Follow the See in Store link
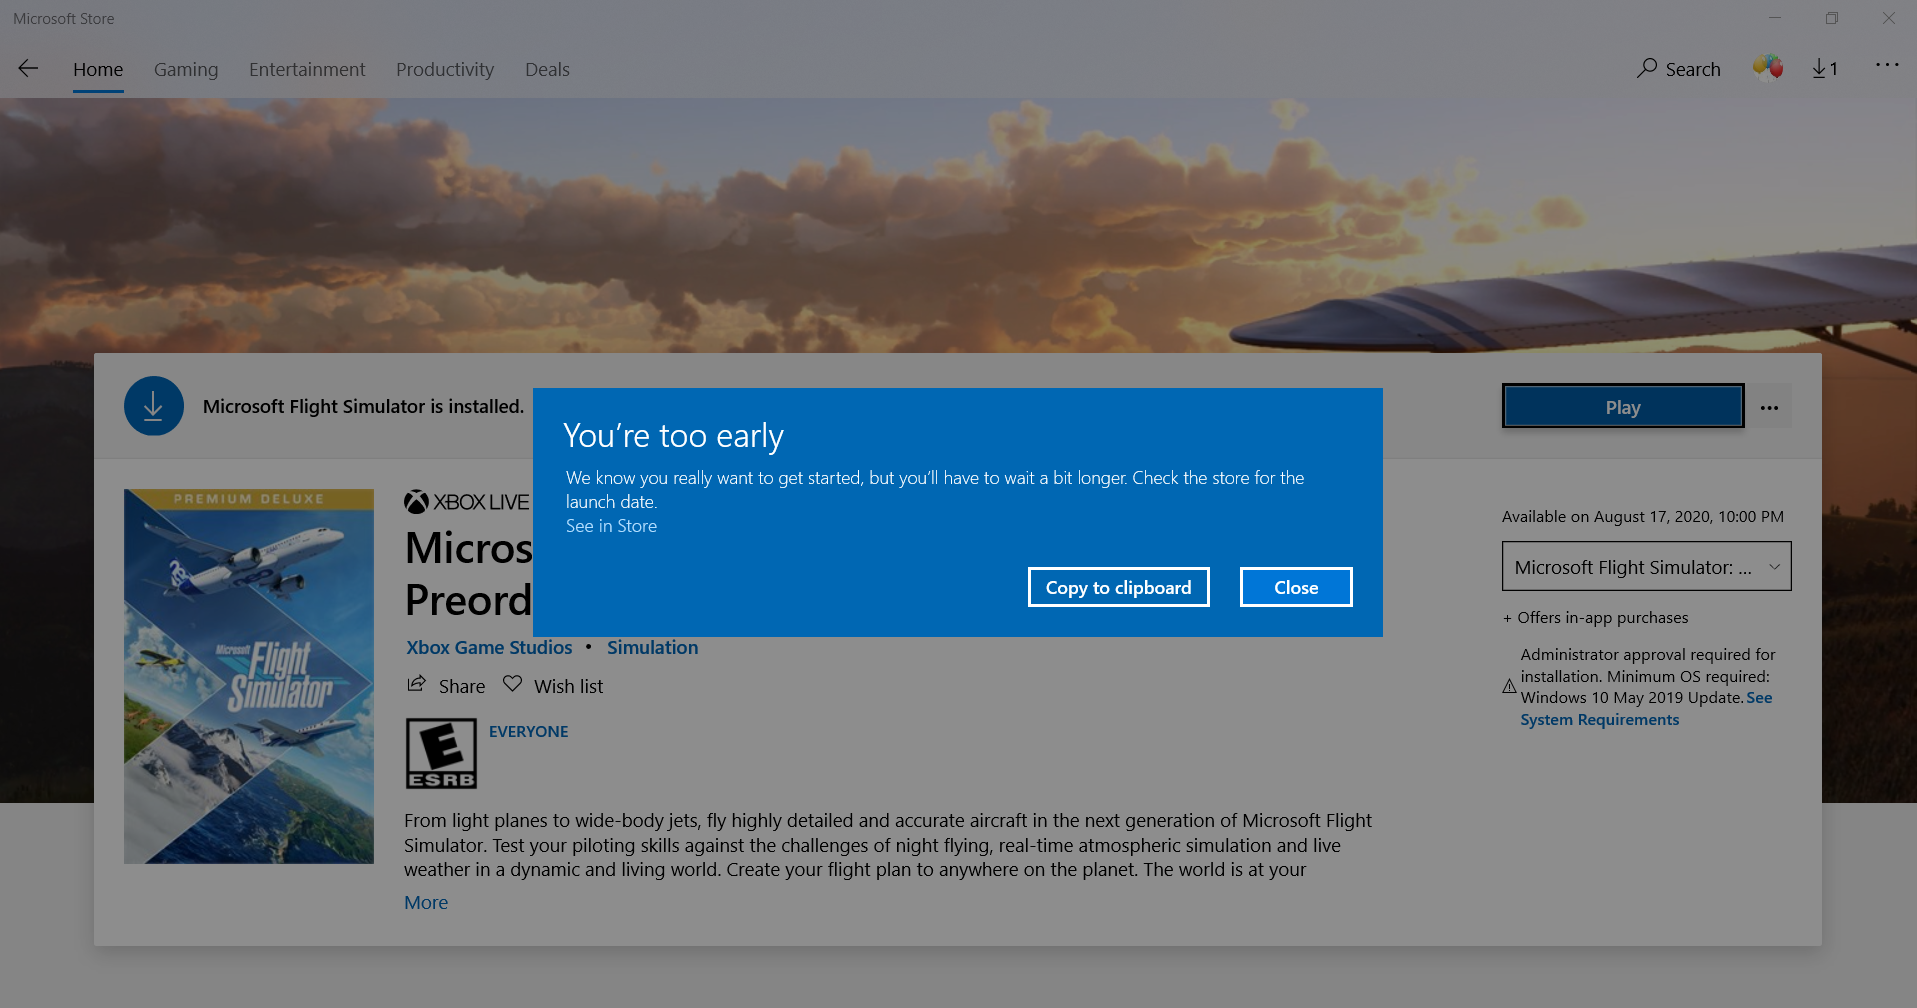Image resolution: width=1917 pixels, height=1008 pixels. pyautogui.click(x=611, y=526)
